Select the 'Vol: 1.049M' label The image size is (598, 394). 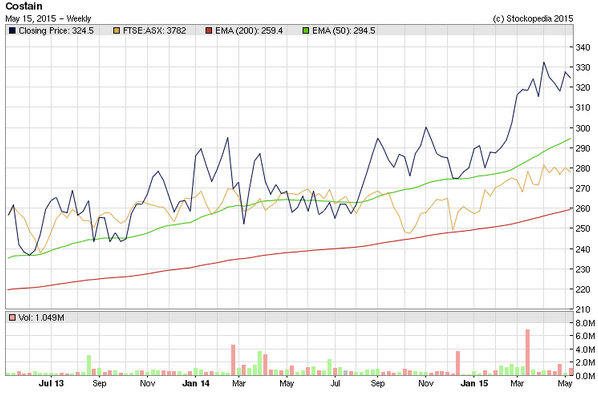[x=41, y=317]
